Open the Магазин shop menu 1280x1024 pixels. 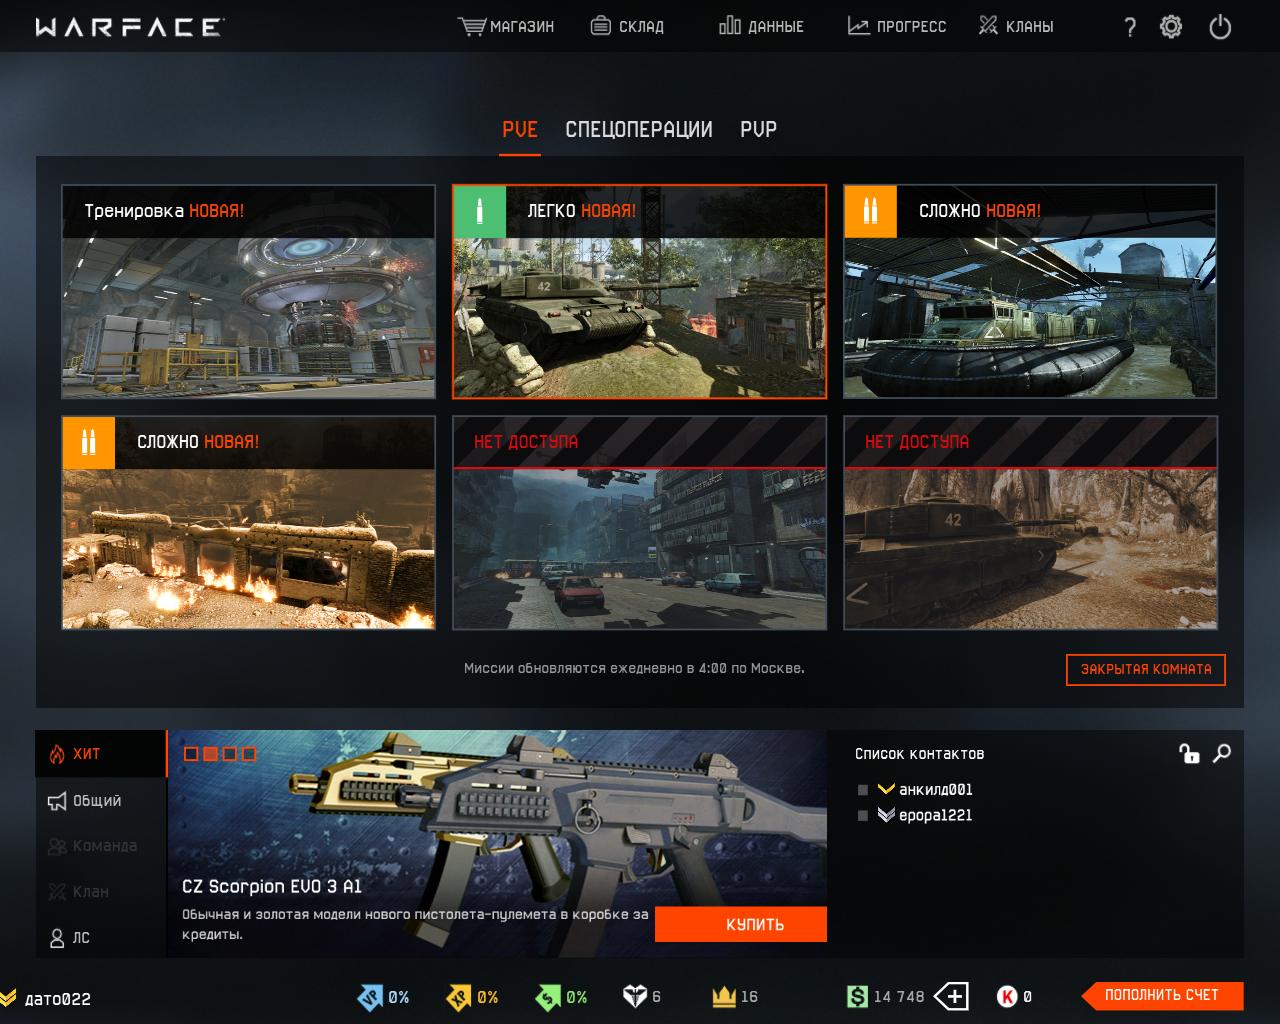tap(506, 27)
